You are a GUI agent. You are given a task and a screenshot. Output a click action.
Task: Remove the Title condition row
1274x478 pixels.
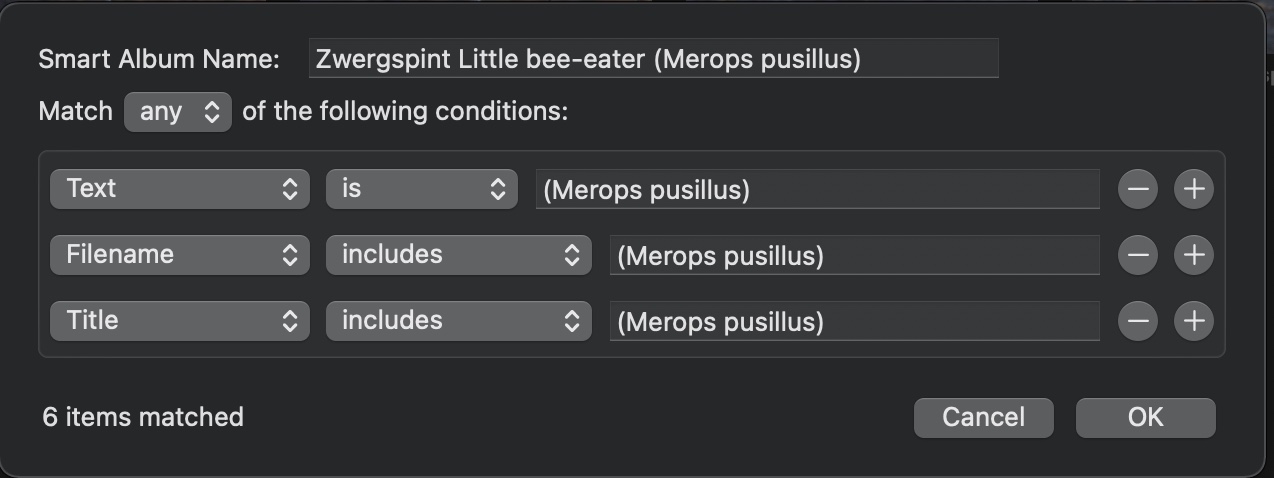[1138, 321]
